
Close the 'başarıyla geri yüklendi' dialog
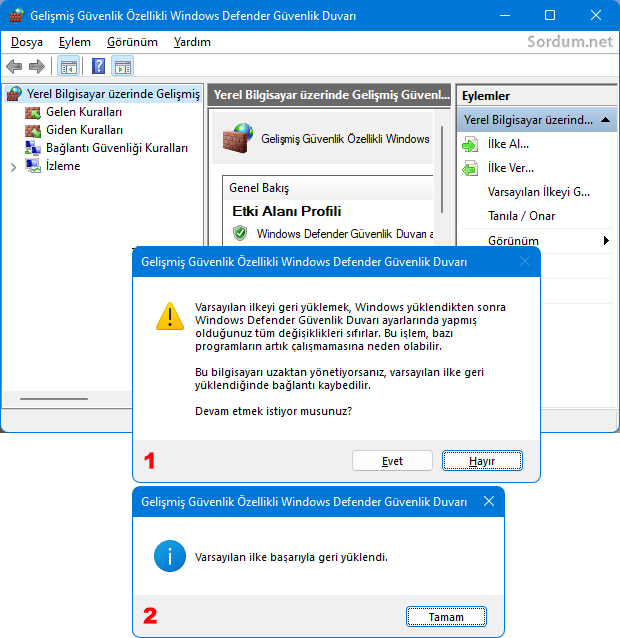[x=489, y=501]
